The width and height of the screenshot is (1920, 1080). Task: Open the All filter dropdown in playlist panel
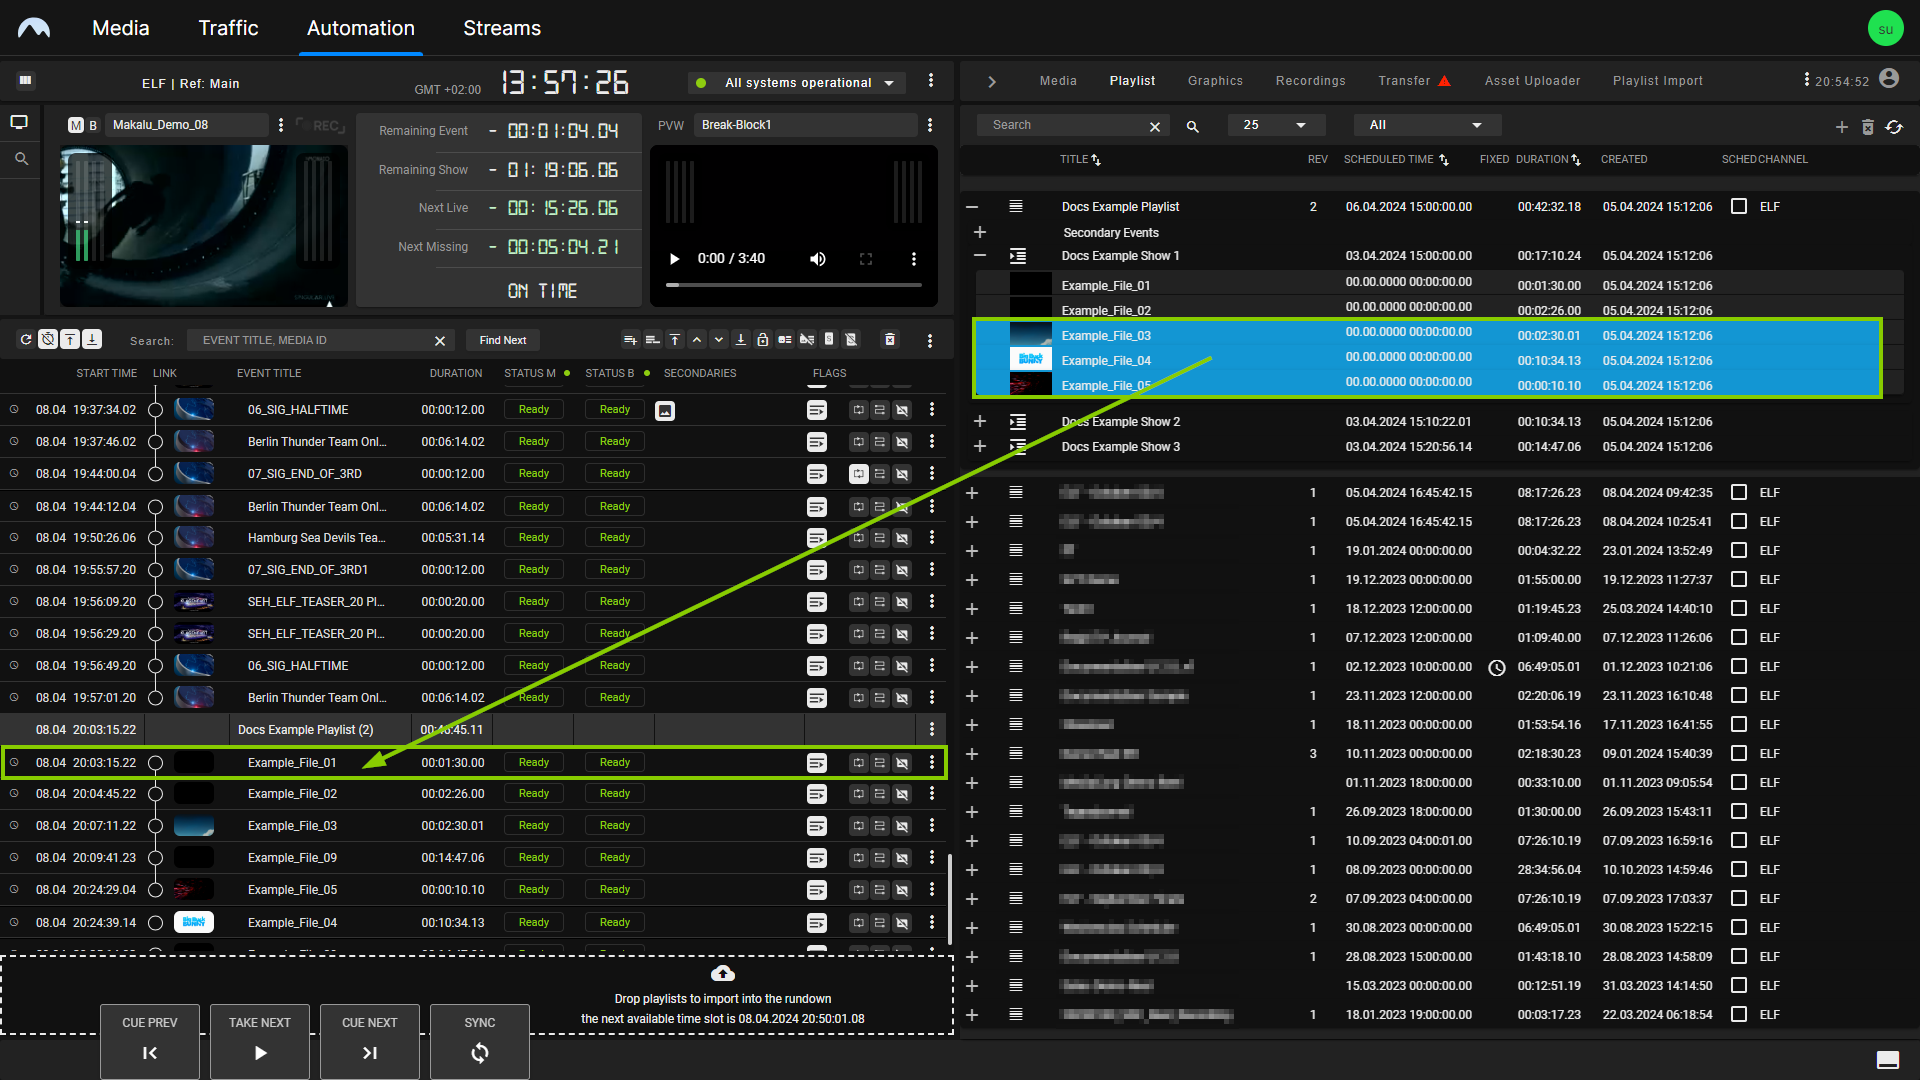[x=1425, y=124]
